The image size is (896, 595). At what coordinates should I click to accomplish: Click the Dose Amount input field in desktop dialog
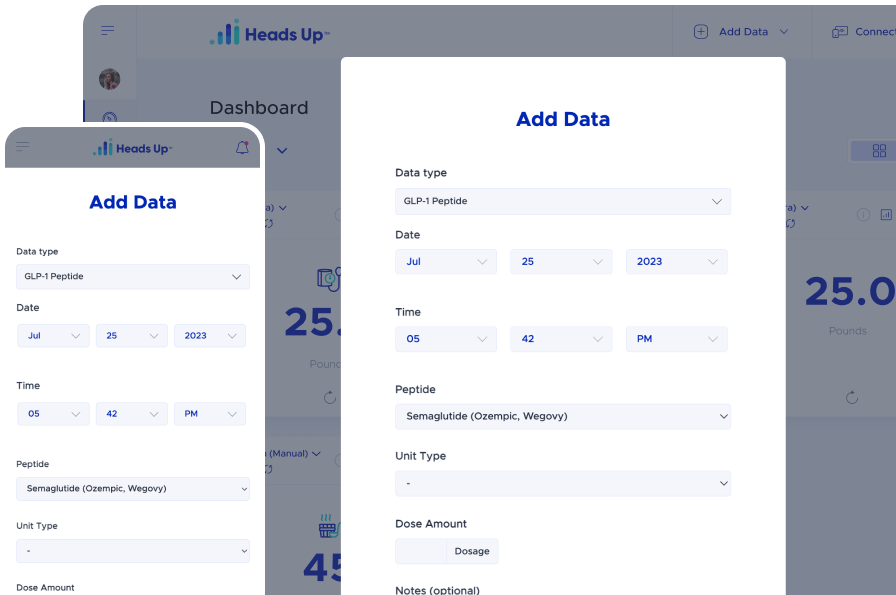tap(421, 551)
